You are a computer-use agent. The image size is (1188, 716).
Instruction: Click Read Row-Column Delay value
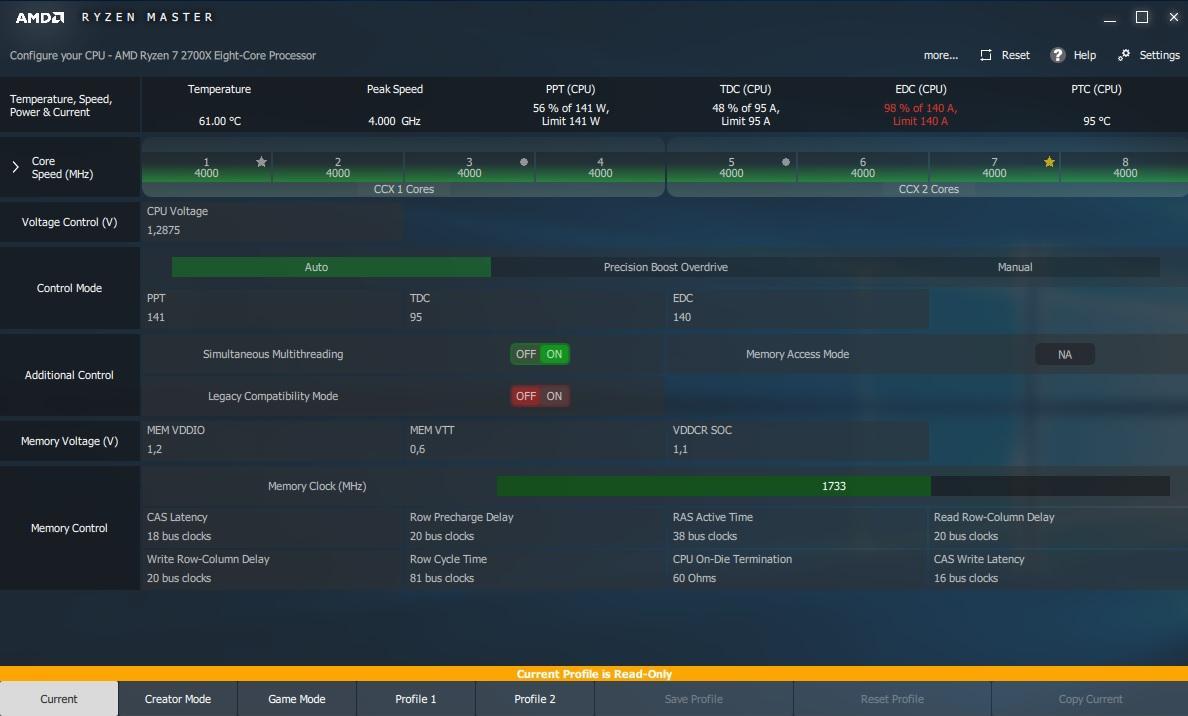tap(966, 536)
